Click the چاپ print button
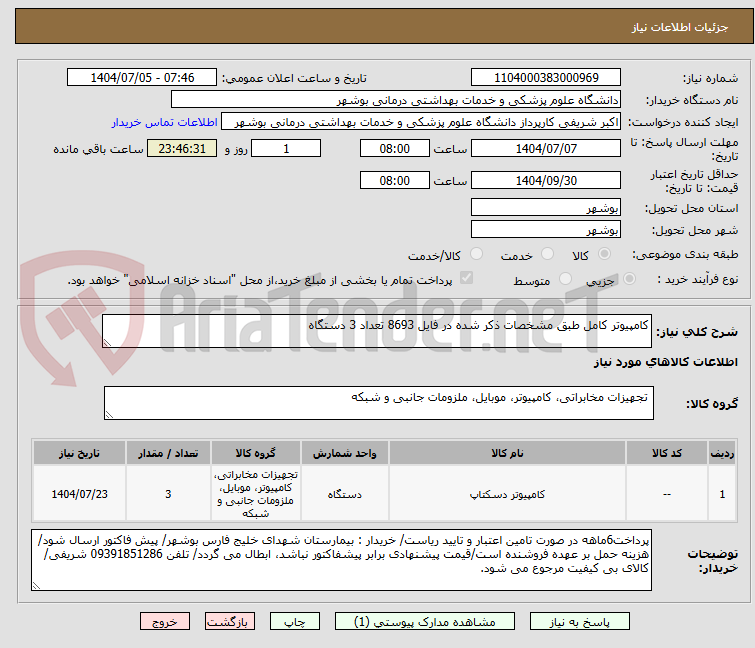 click(x=295, y=621)
